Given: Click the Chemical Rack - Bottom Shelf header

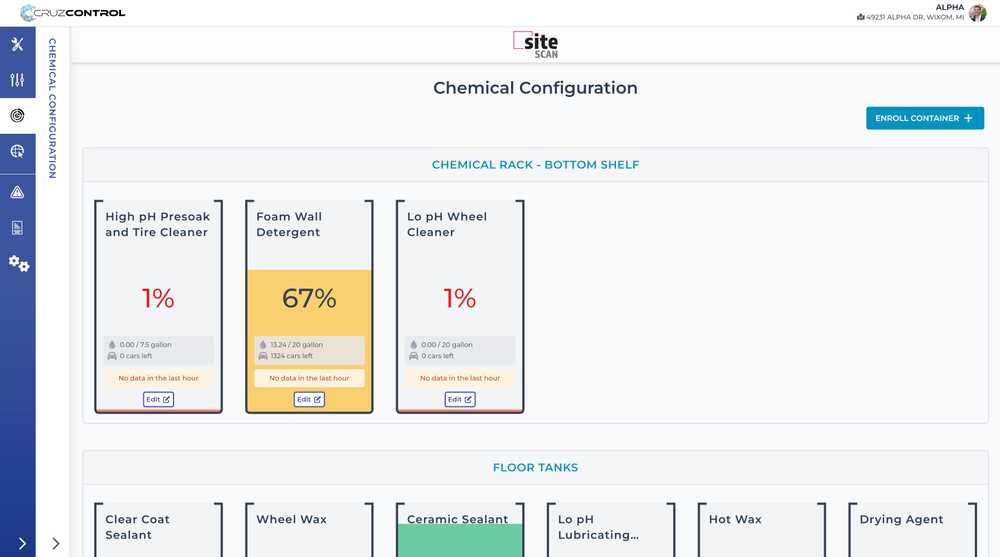Looking at the screenshot, I should (x=535, y=165).
